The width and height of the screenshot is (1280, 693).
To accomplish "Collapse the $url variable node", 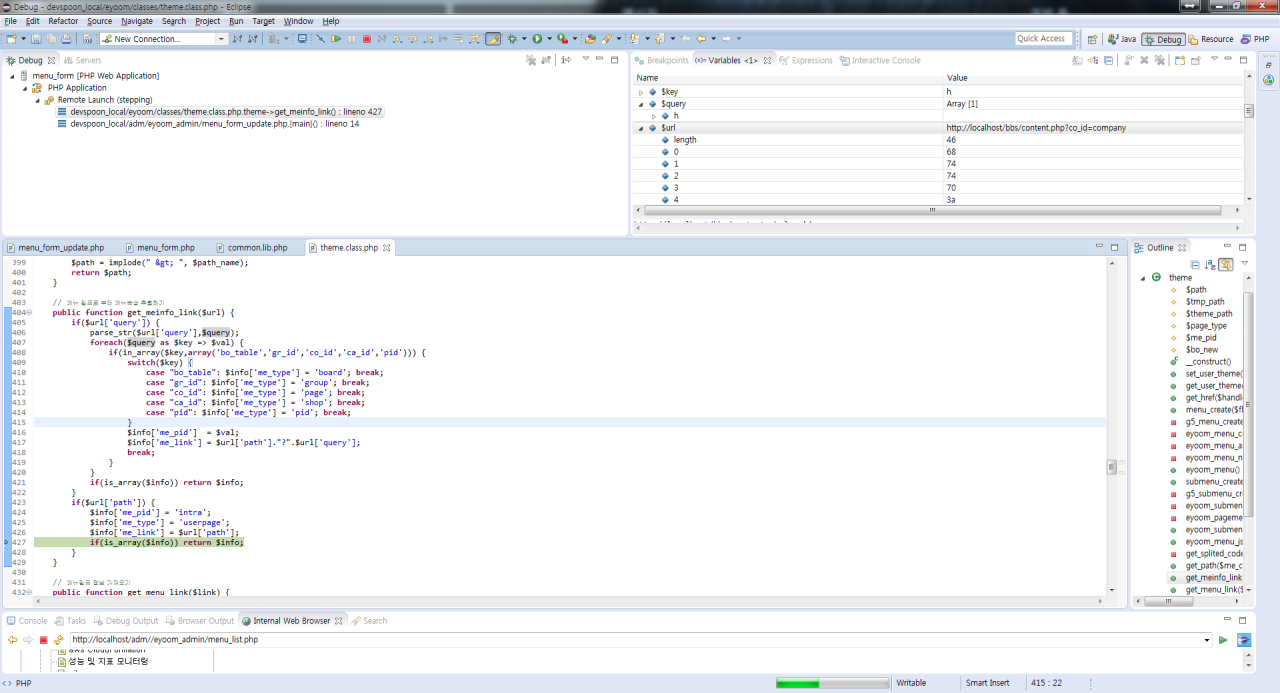I will pyautogui.click(x=641, y=128).
